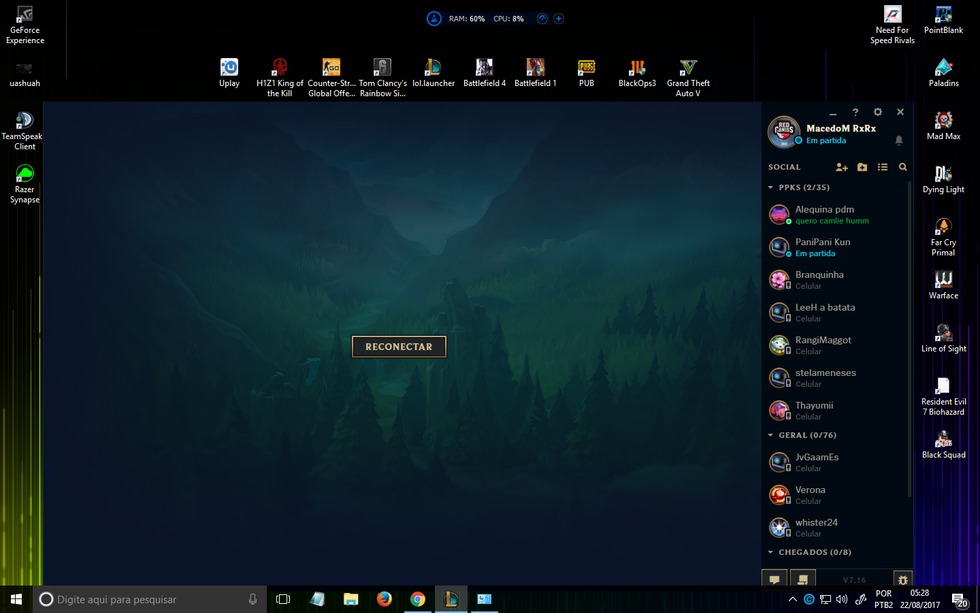
Task: Select the Paladins shortcut
Action: tap(943, 73)
